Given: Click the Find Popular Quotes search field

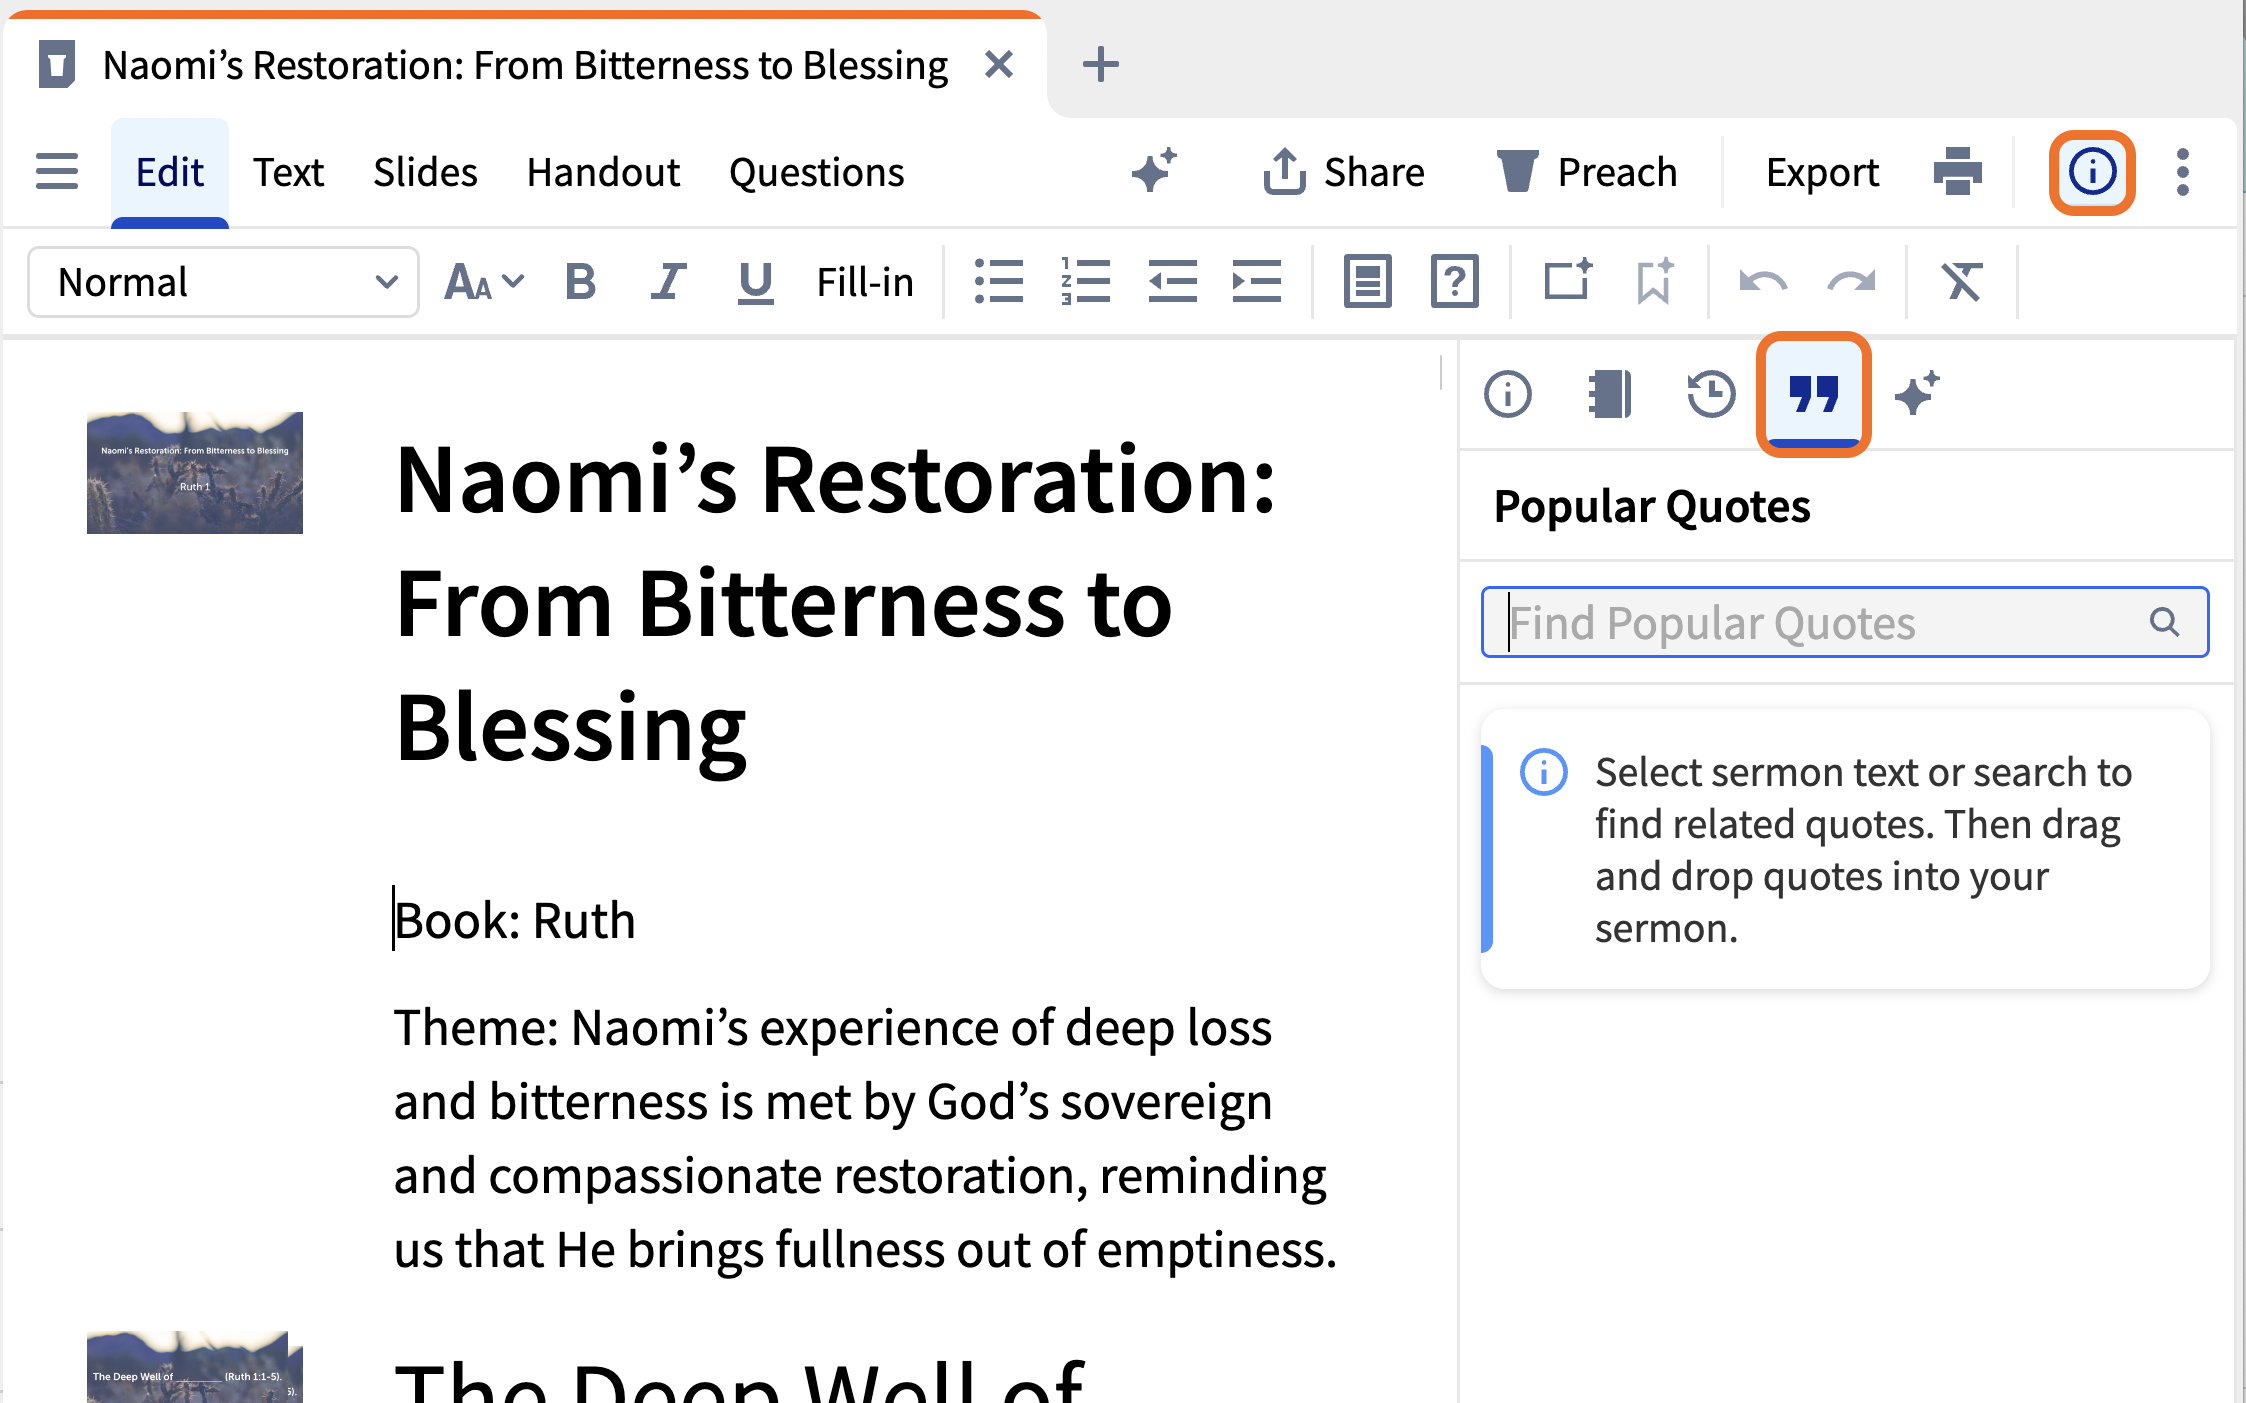Looking at the screenshot, I should 1844,622.
